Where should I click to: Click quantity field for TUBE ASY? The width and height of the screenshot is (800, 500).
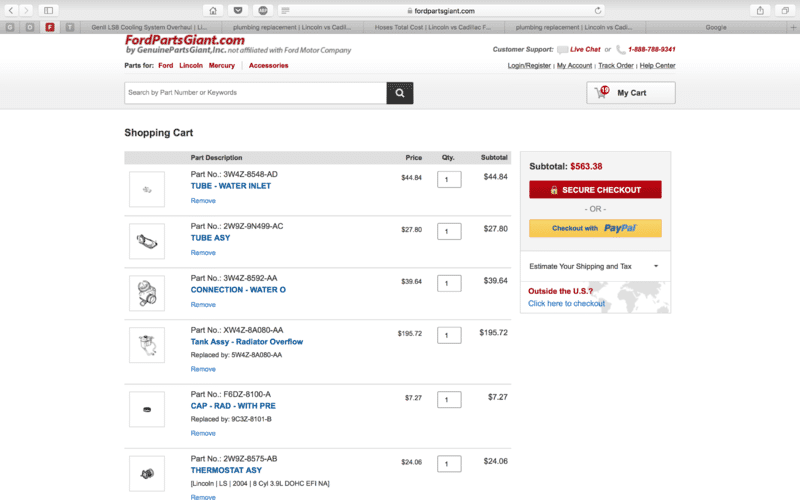pos(449,231)
